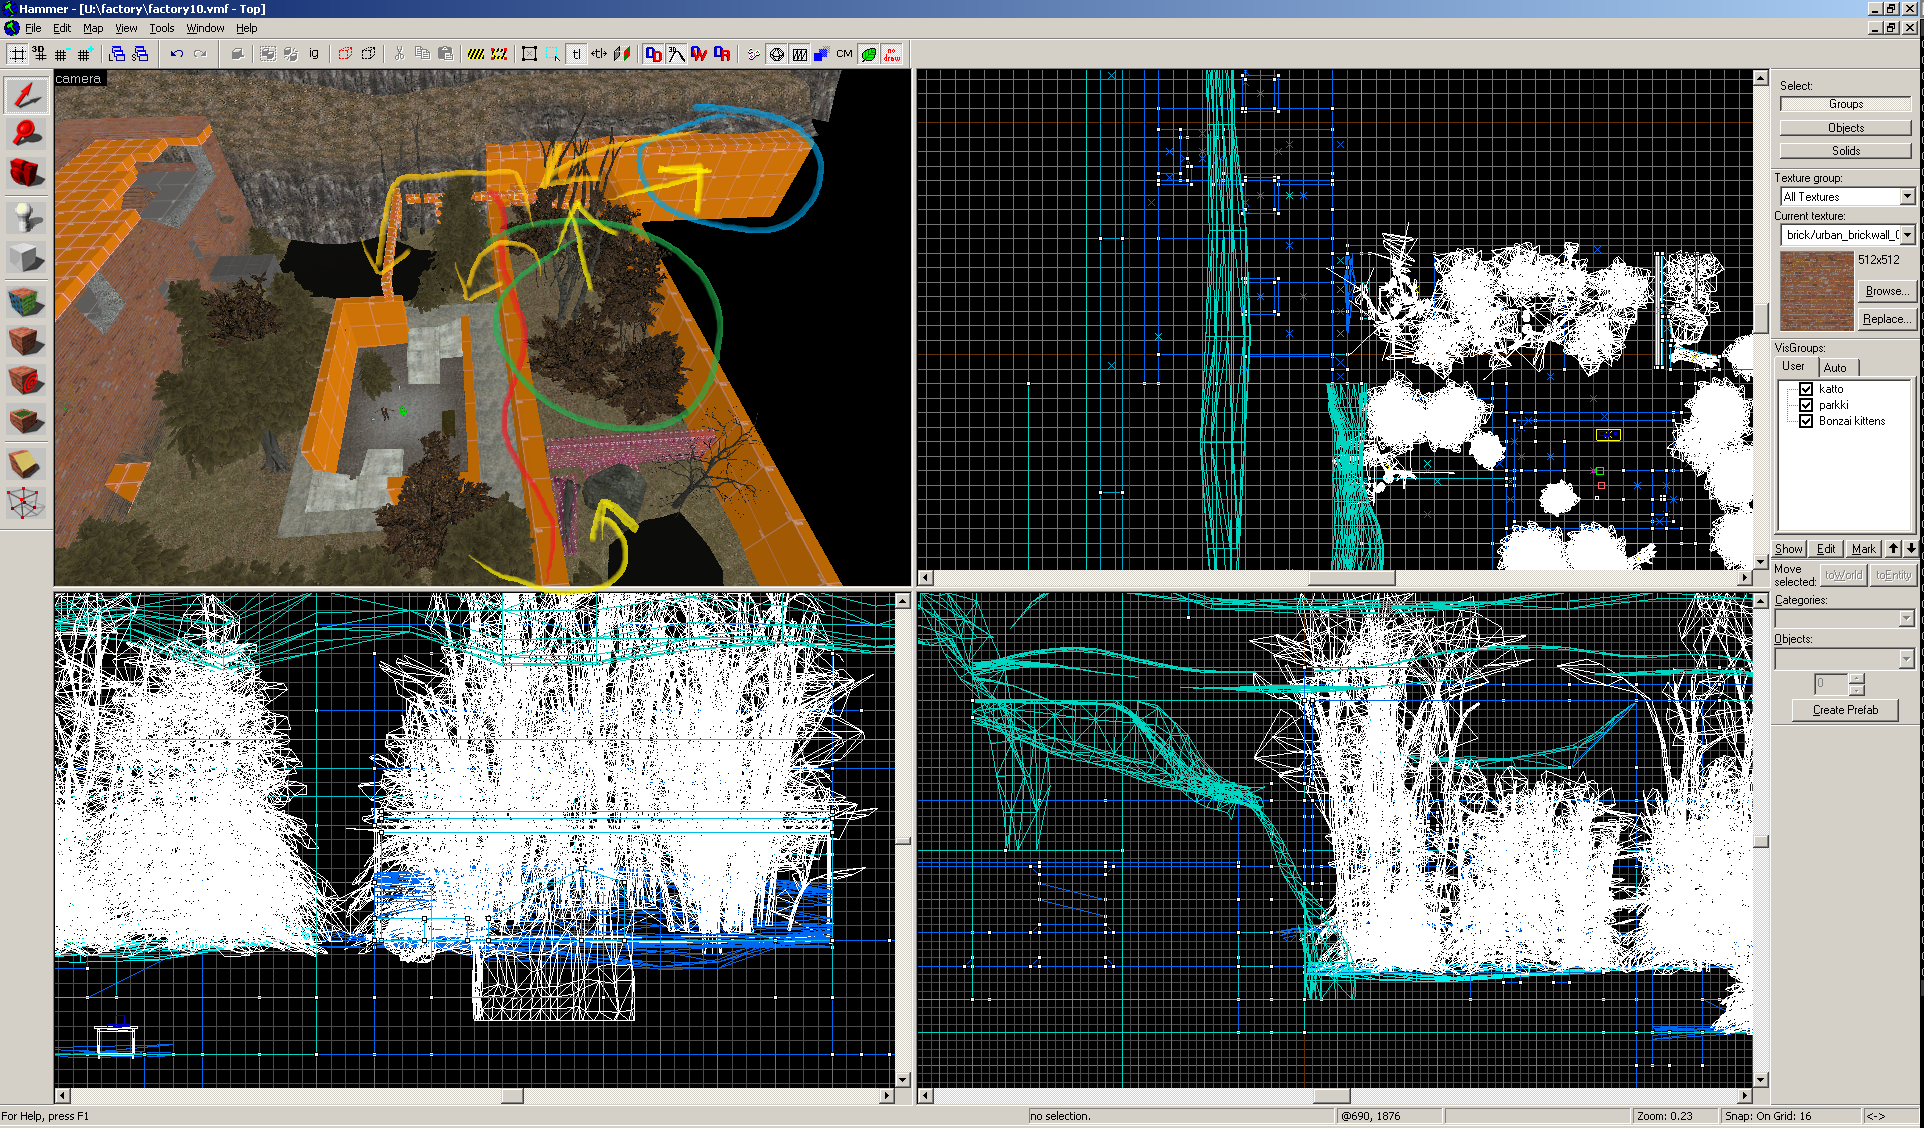Uncheck Bonzai kittens visgroup
Screen dimensions: 1924x1128
click(1806, 421)
